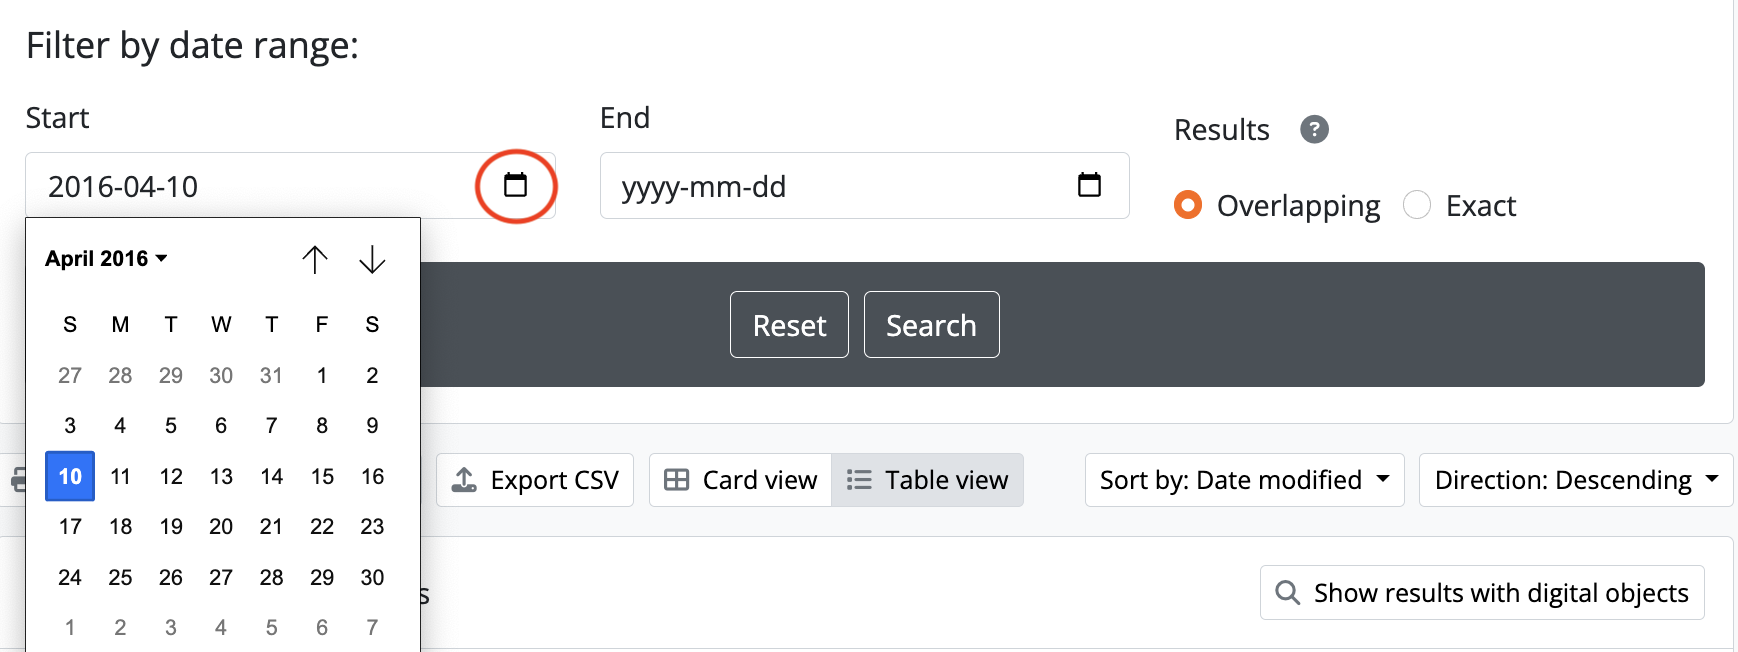This screenshot has width=1738, height=652.
Task: Click the magnifier icon beside digital objects
Action: 1288,593
